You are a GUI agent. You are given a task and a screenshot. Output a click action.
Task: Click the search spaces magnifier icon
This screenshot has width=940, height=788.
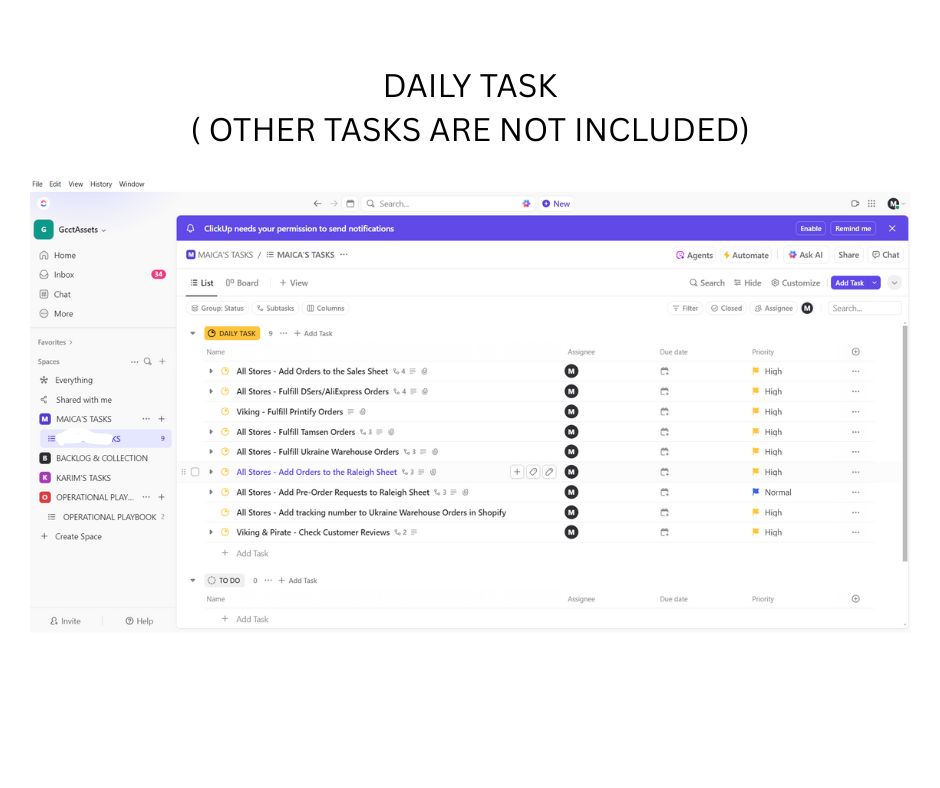coord(147,362)
